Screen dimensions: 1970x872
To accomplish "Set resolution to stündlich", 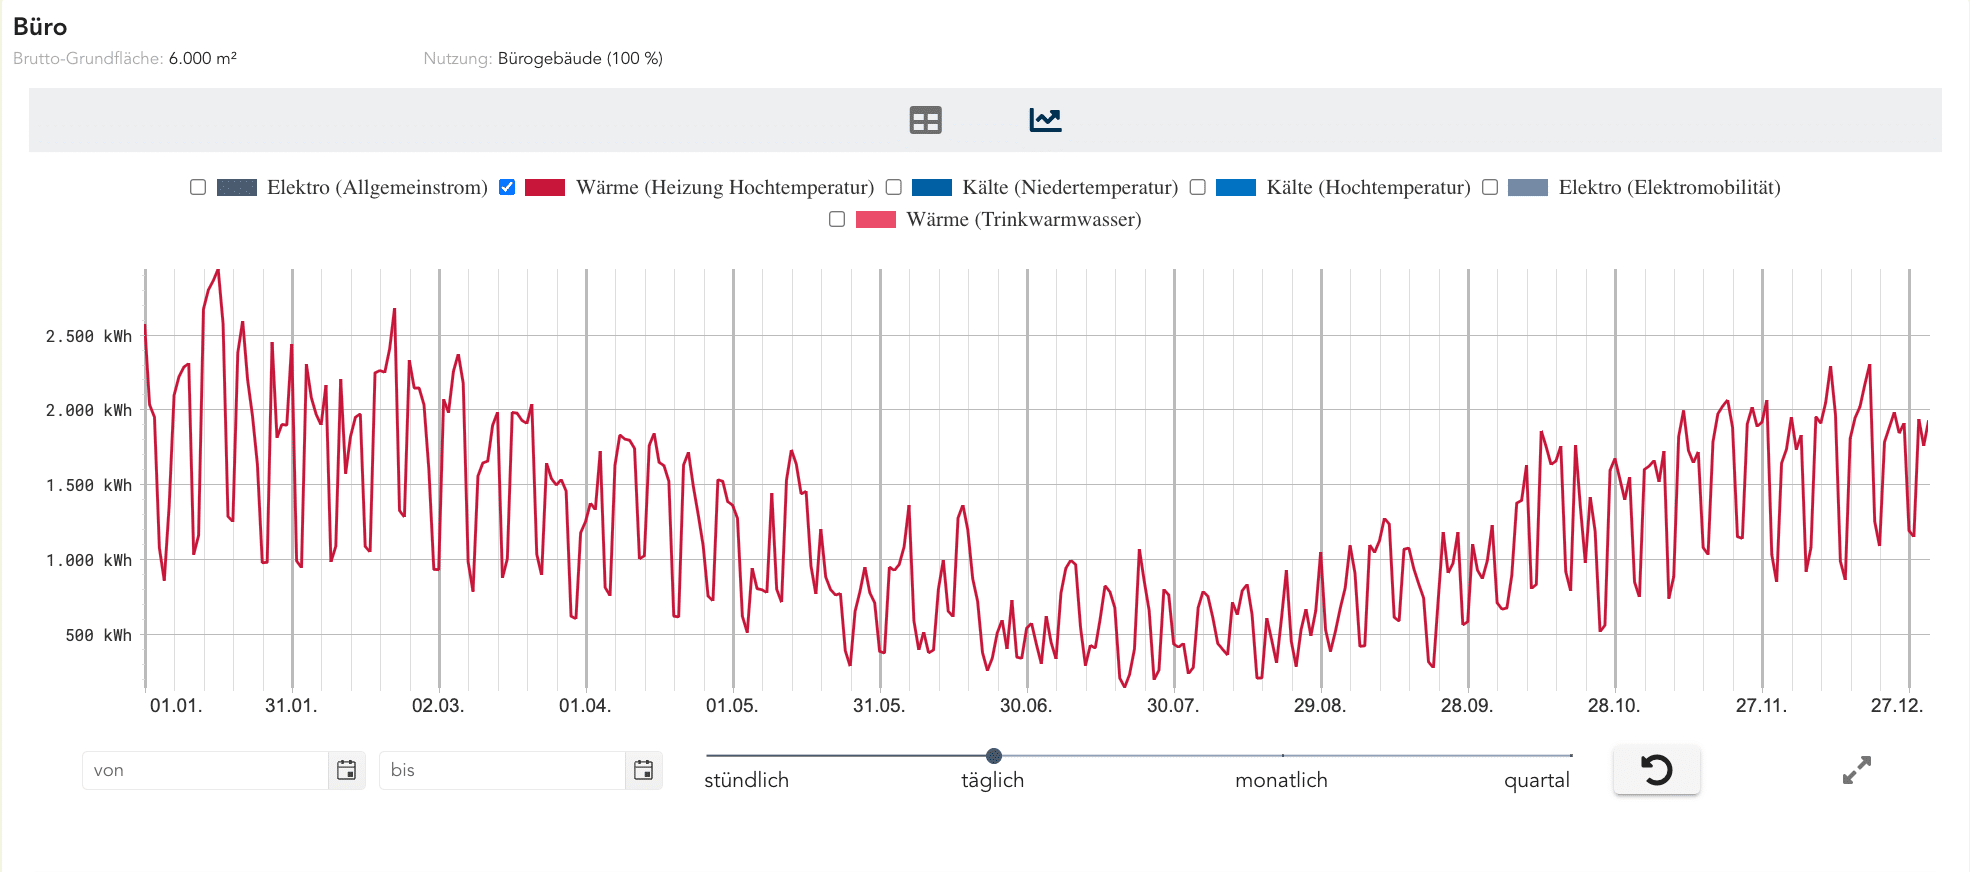I will (746, 780).
